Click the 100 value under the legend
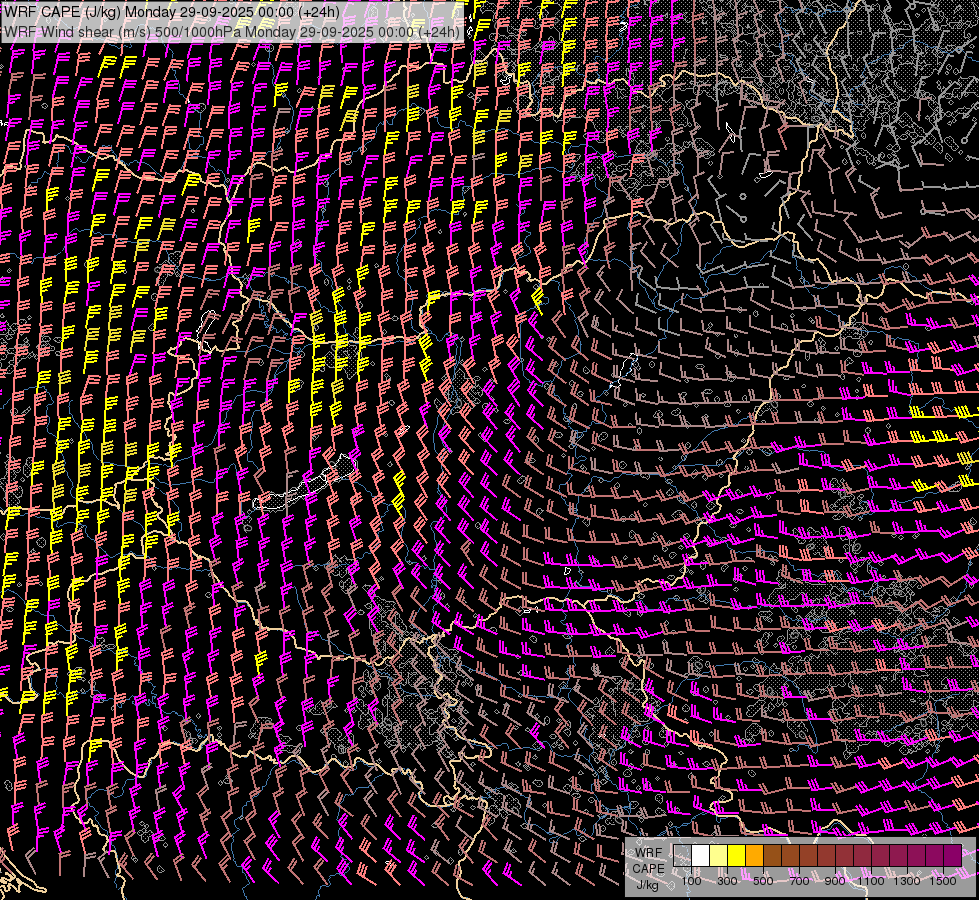Screen dimensions: 979x900 [691, 881]
